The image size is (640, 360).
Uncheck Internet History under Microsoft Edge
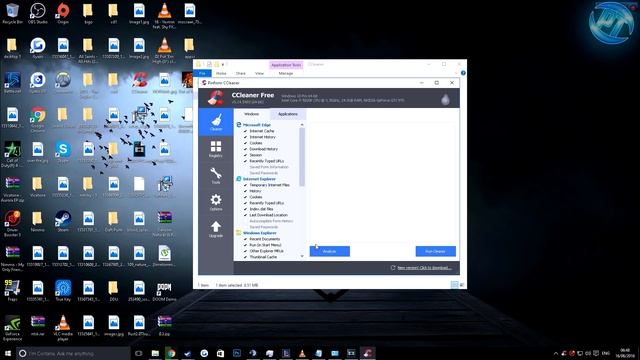pos(245,137)
